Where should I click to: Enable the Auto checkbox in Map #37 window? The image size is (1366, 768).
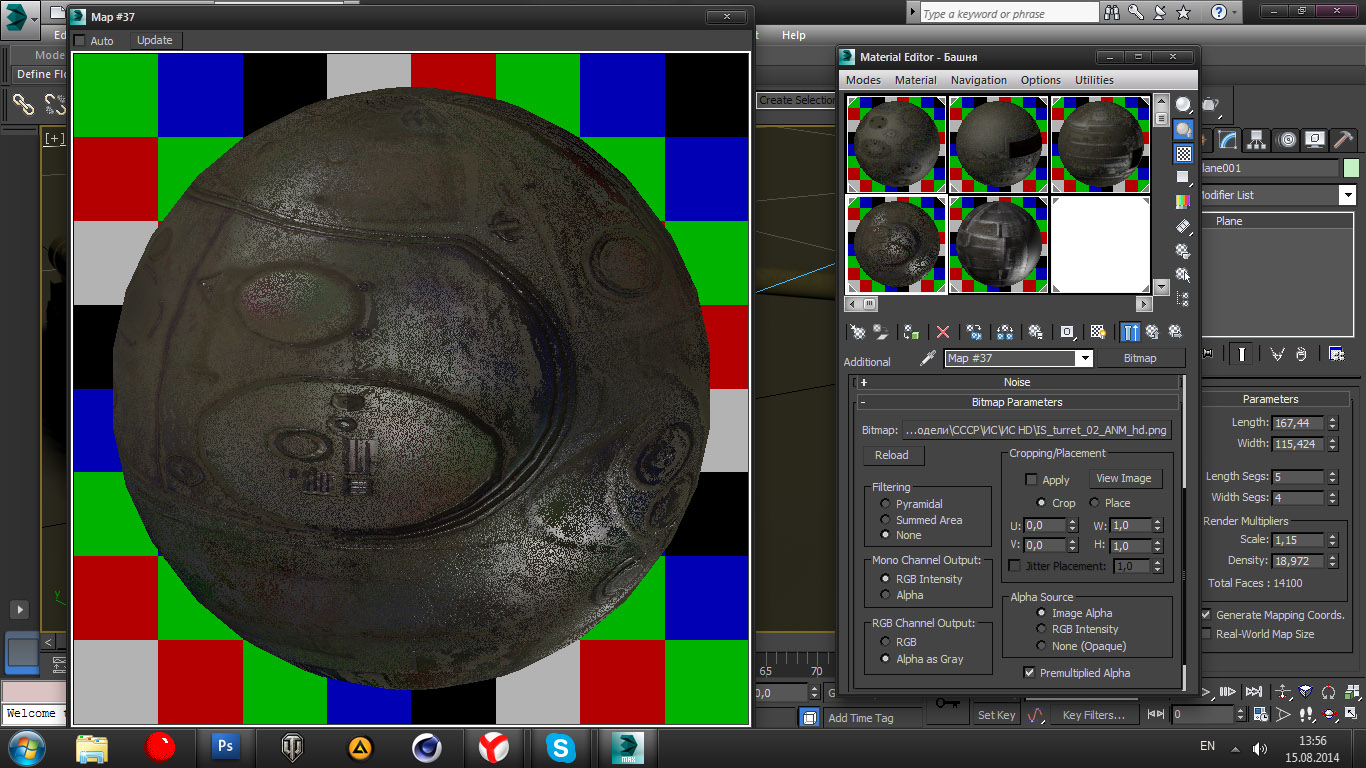(x=80, y=41)
